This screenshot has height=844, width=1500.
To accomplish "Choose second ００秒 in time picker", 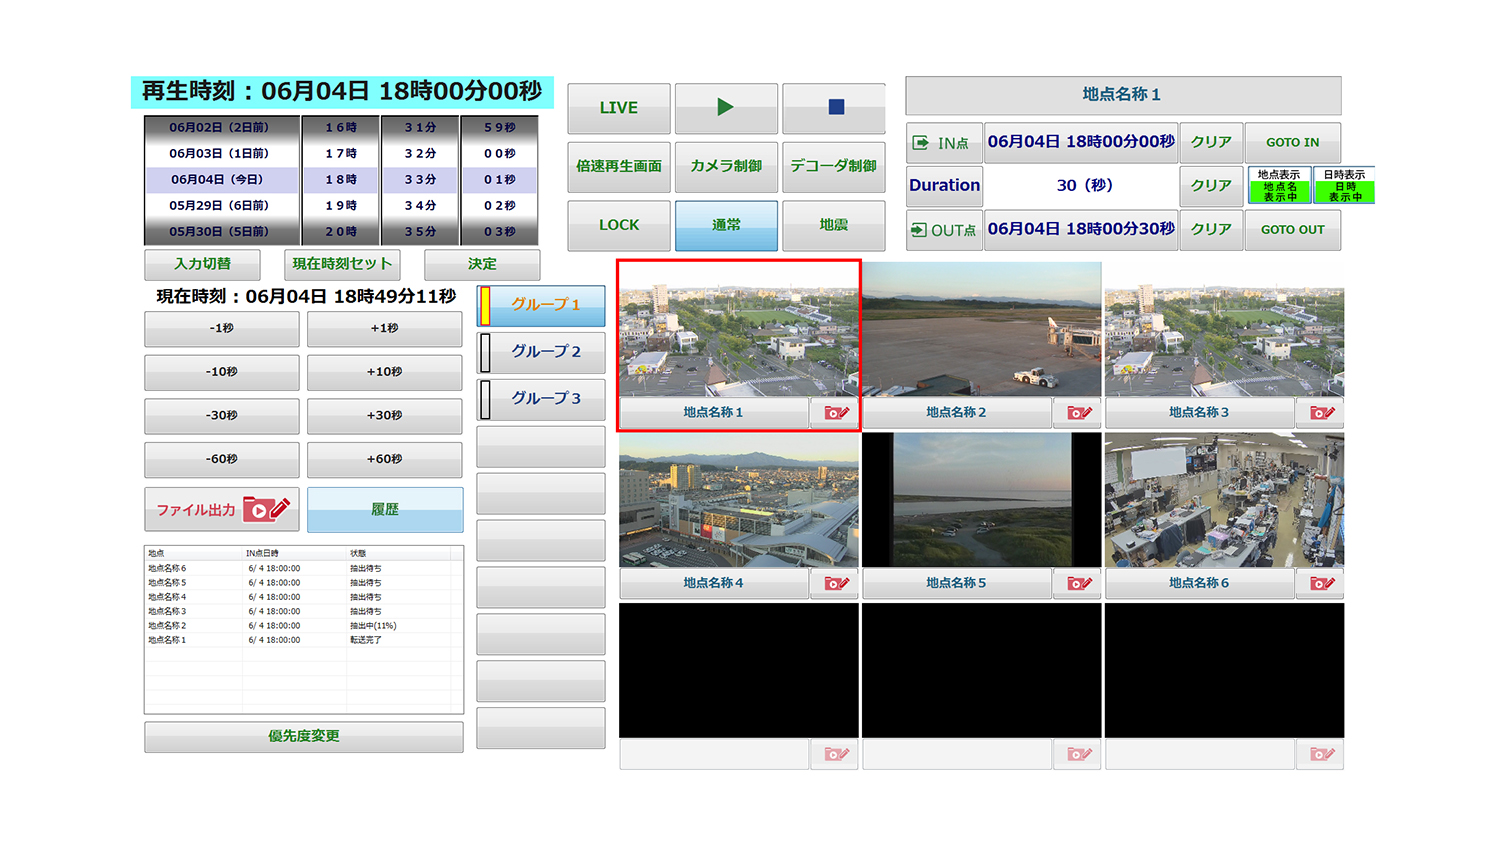I will coord(499,154).
